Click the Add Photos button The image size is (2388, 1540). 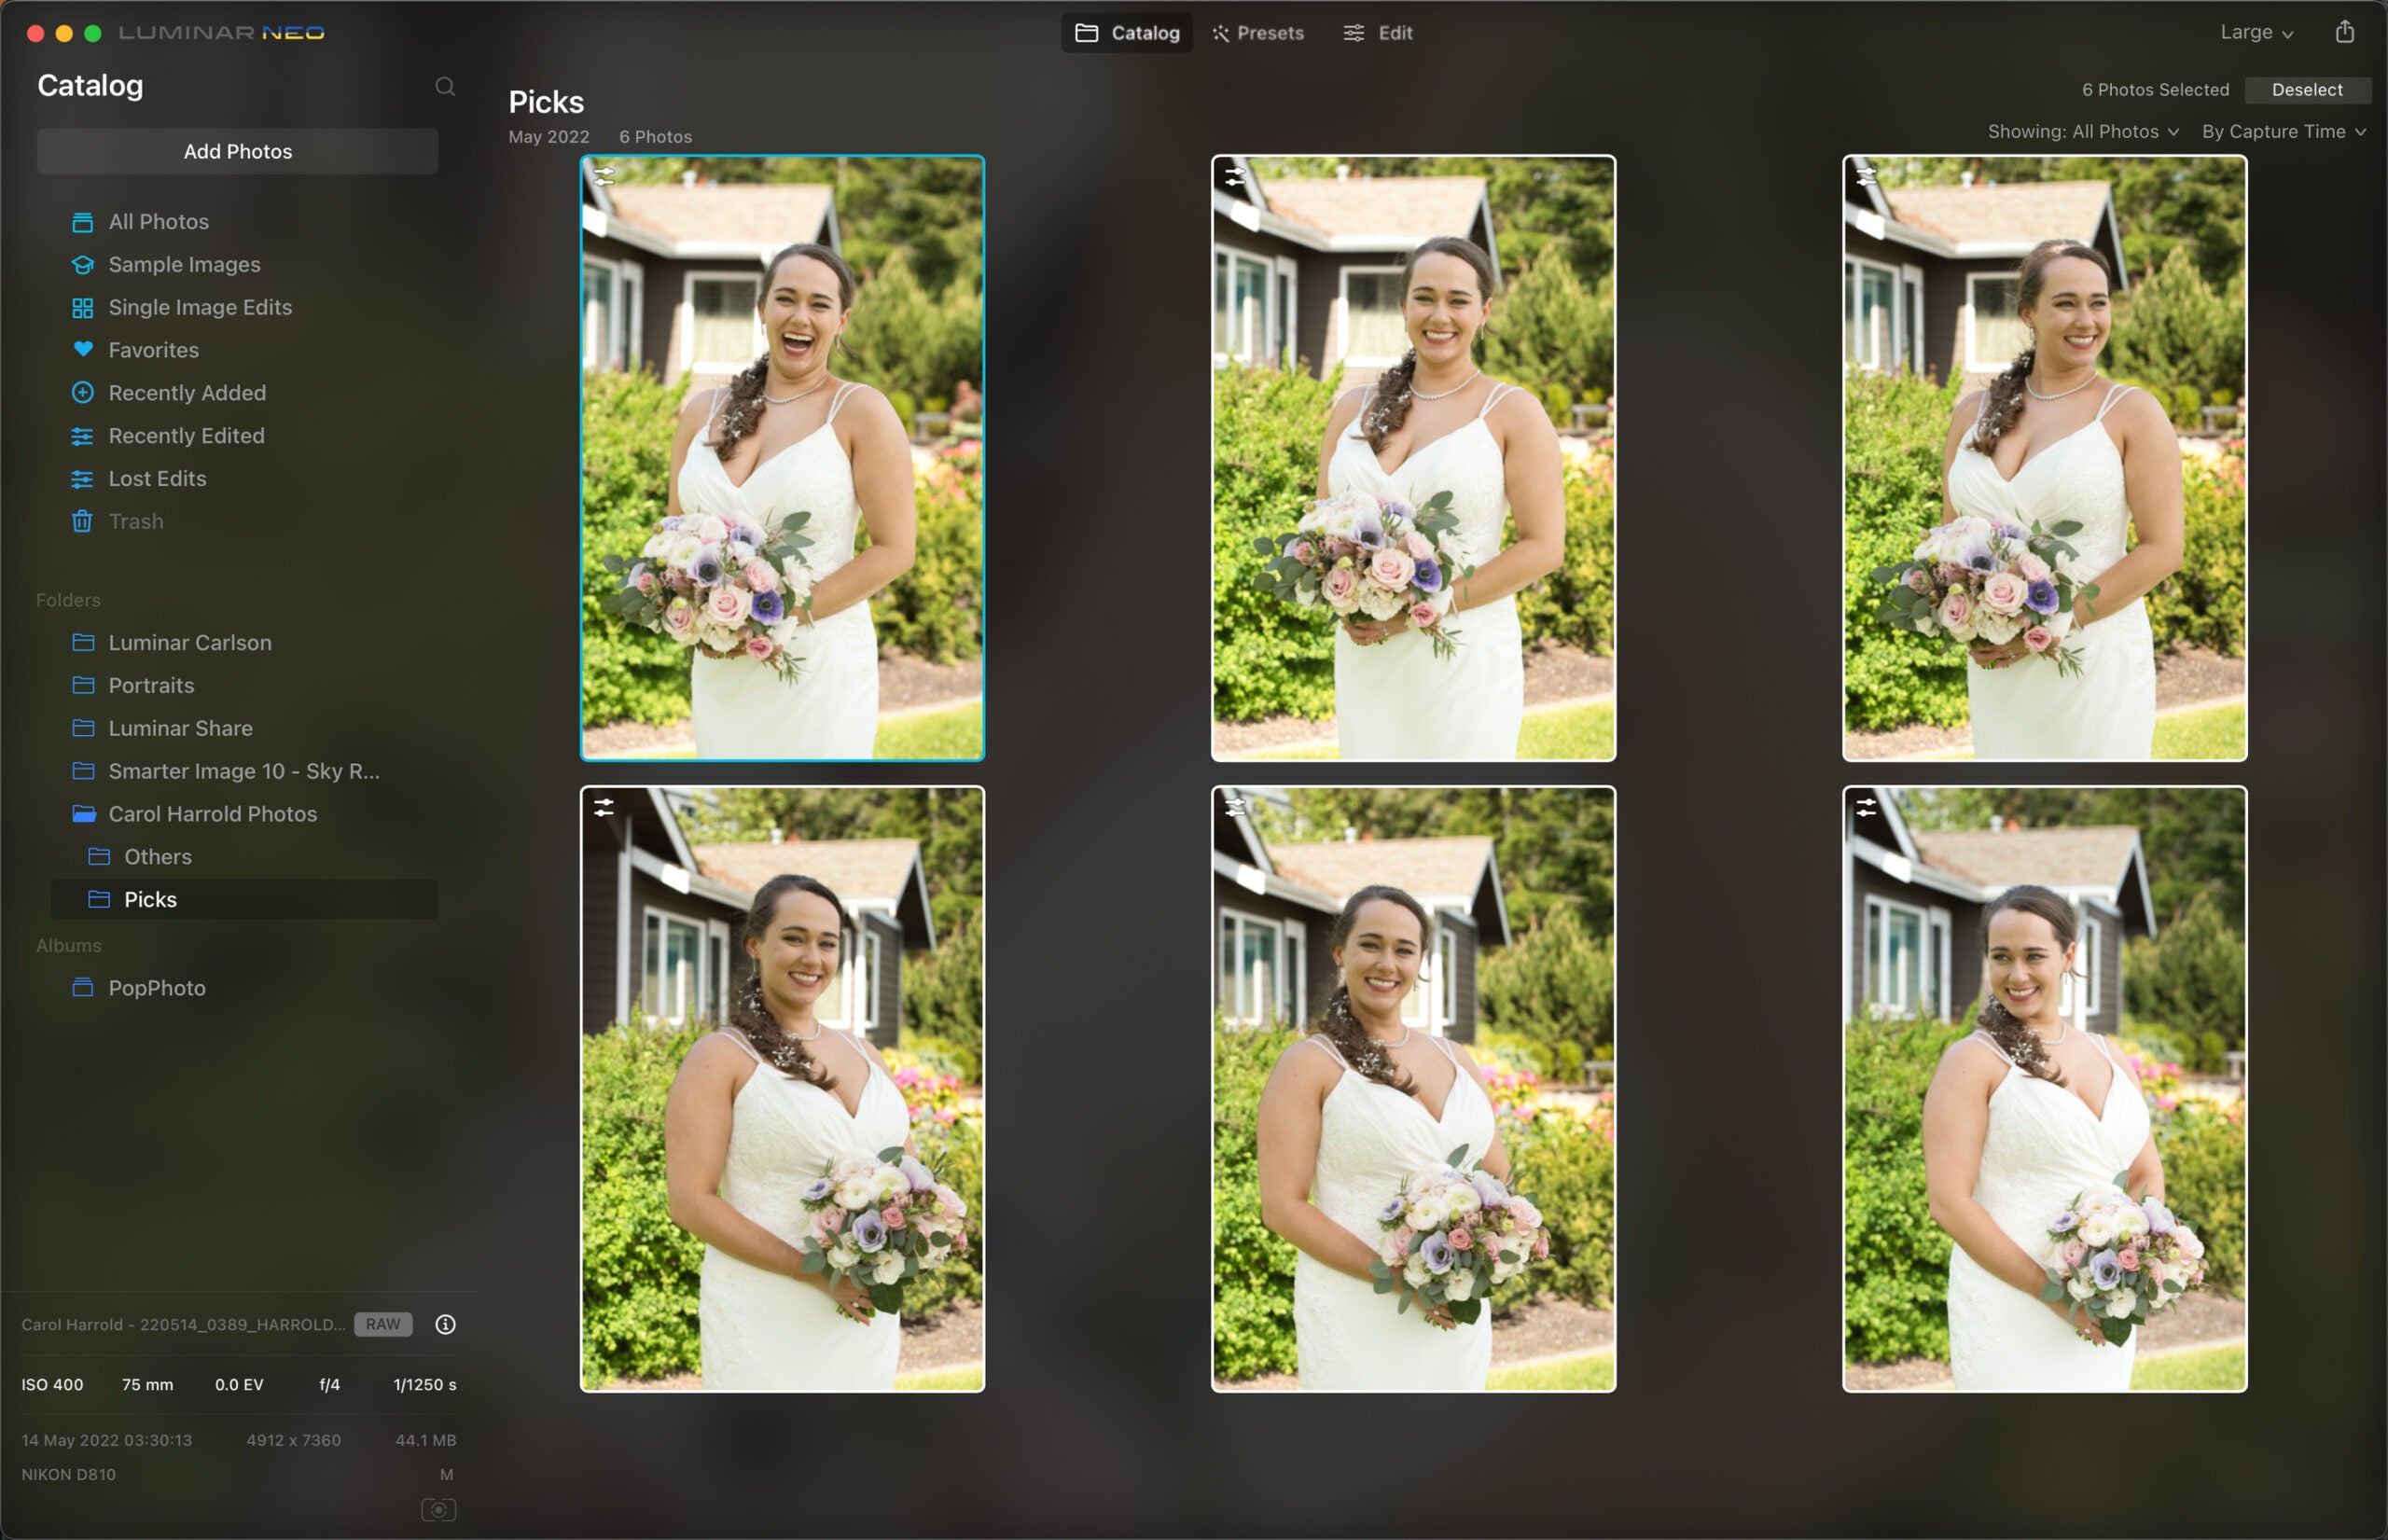coord(239,151)
